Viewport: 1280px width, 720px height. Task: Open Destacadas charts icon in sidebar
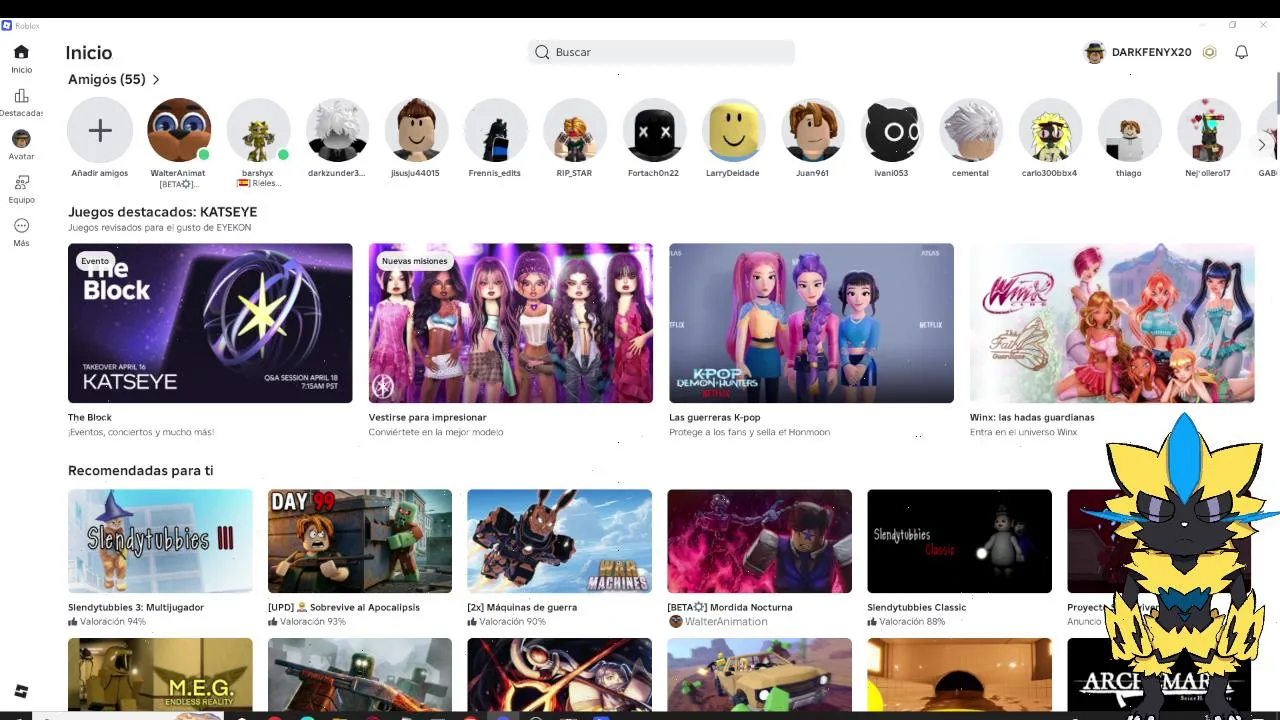[x=21, y=96]
